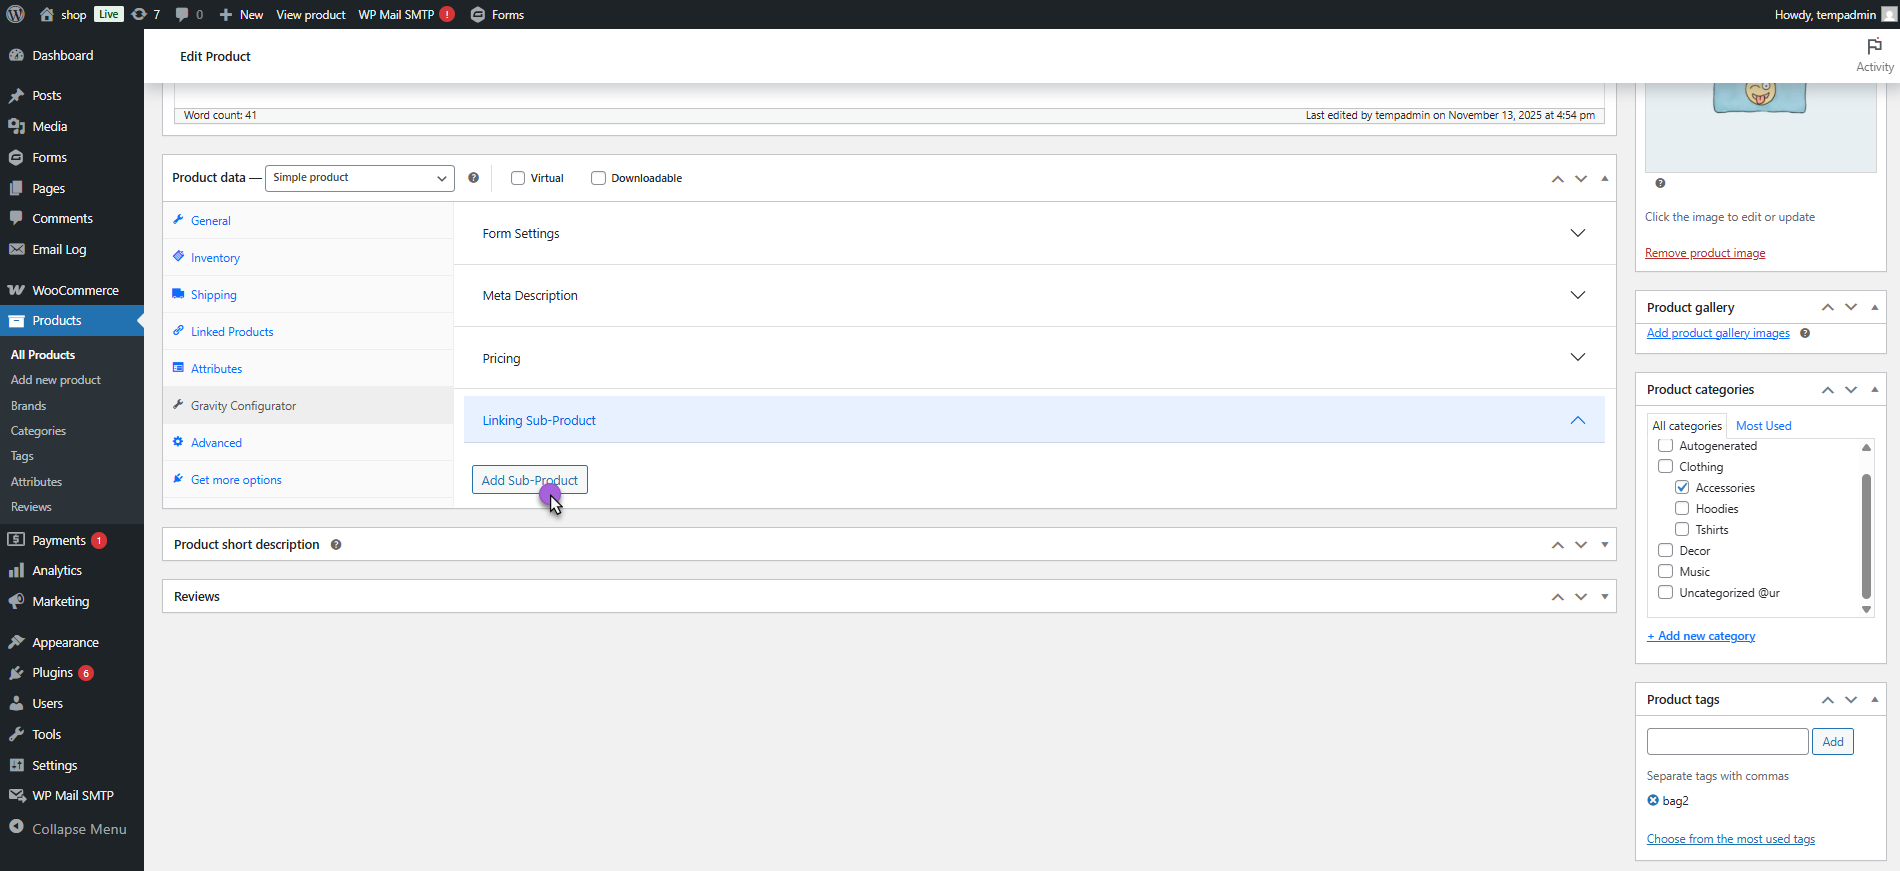Enable the Virtual checkbox

click(518, 178)
